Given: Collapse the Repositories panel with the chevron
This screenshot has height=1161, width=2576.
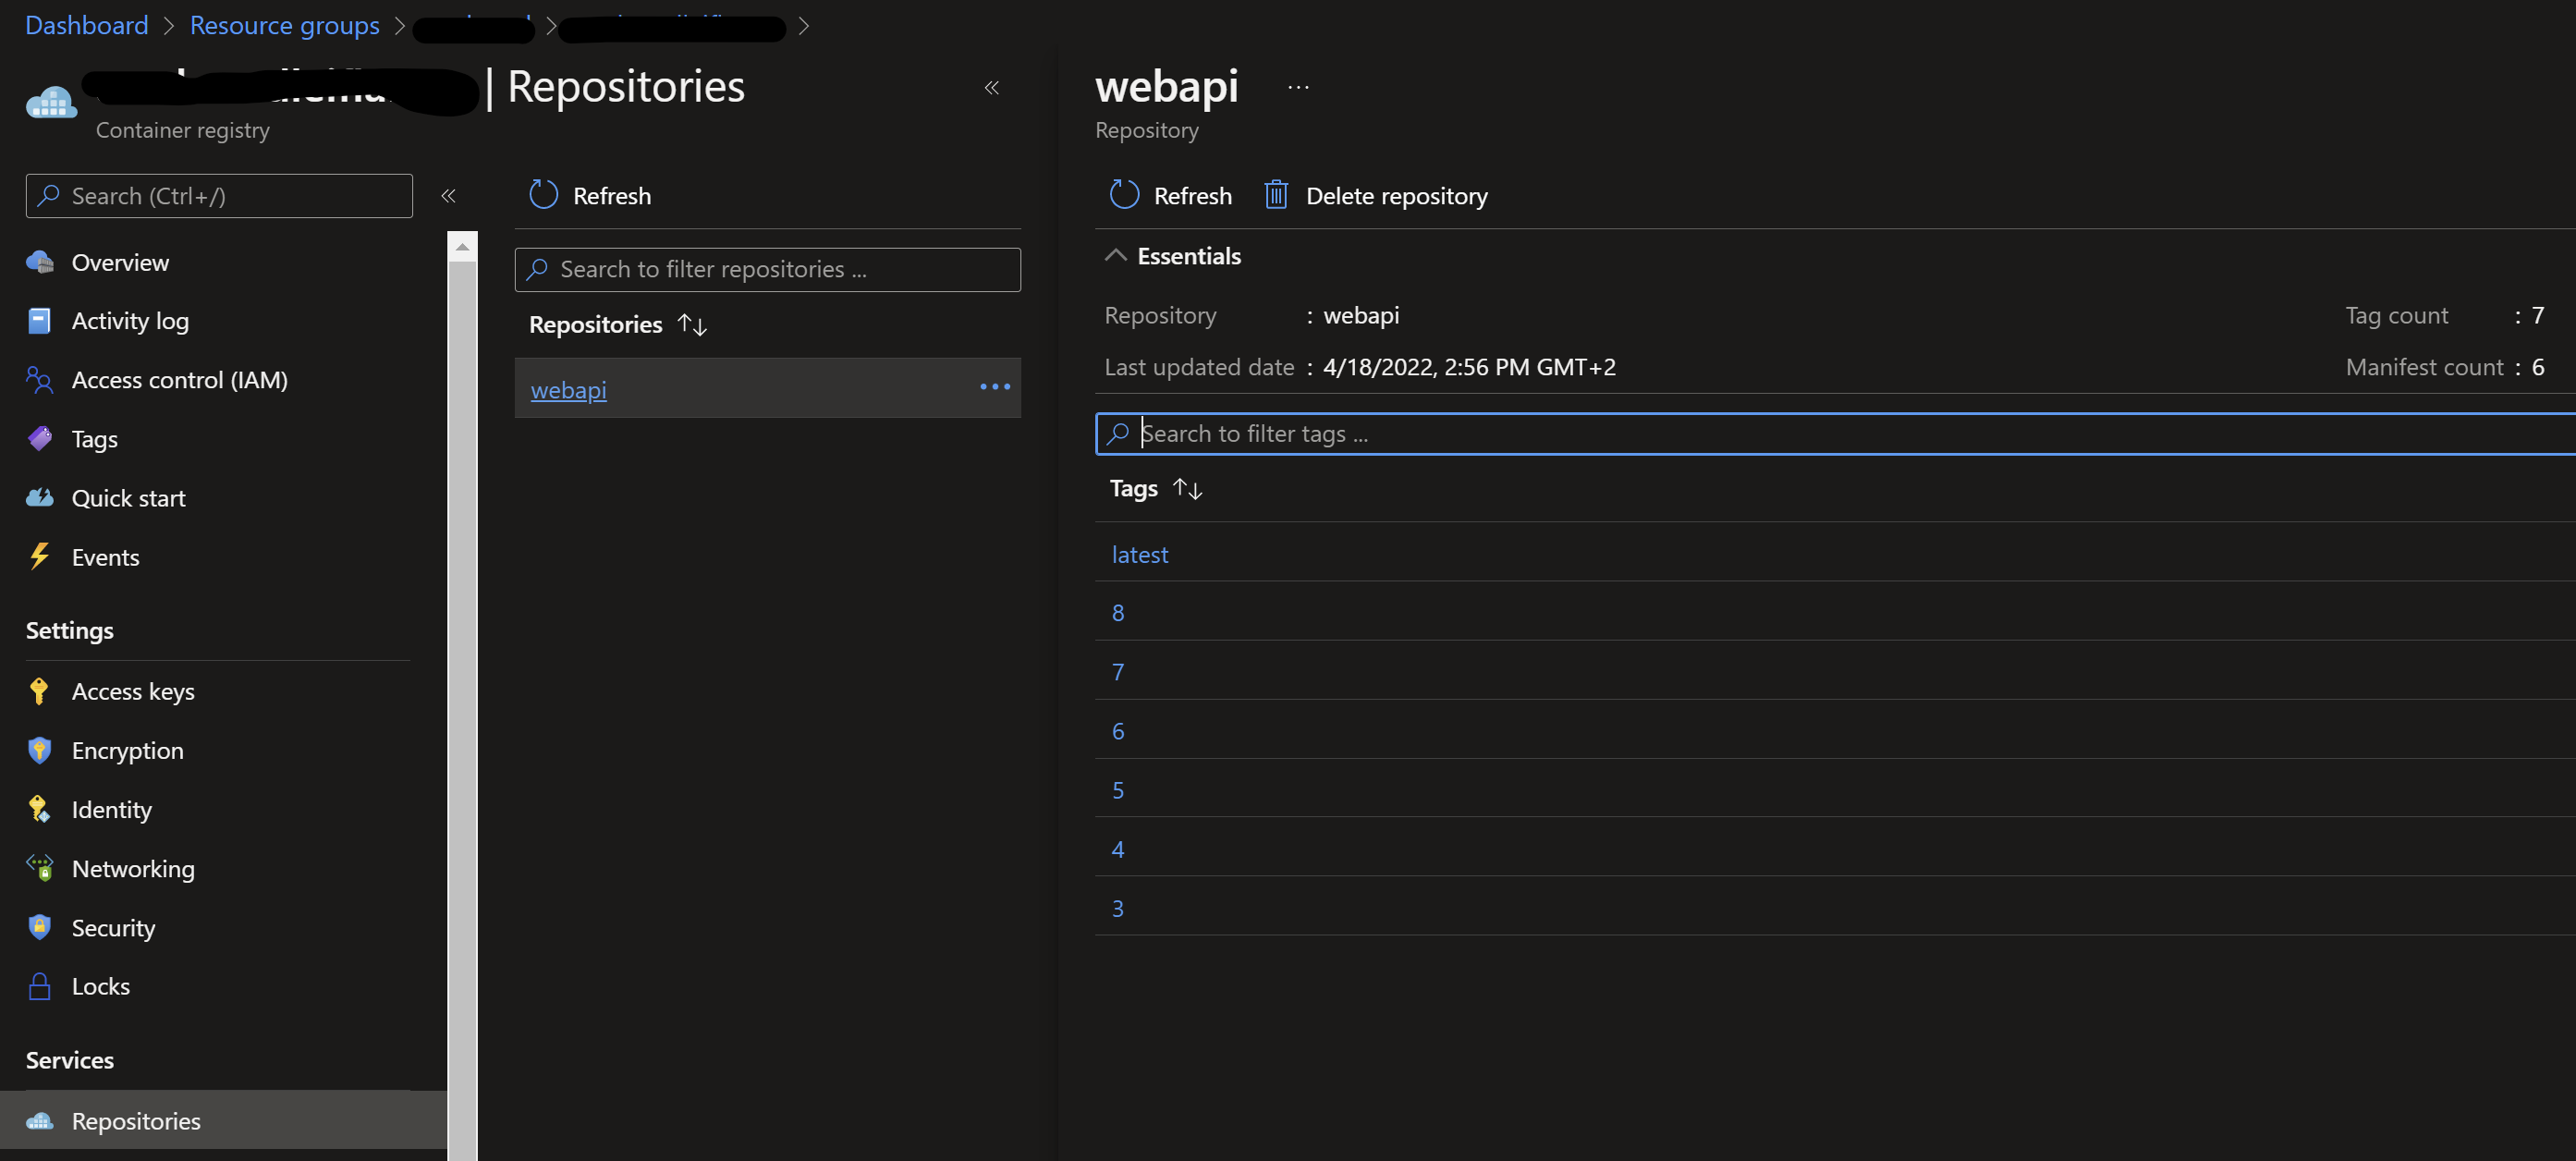Looking at the screenshot, I should tap(991, 87).
